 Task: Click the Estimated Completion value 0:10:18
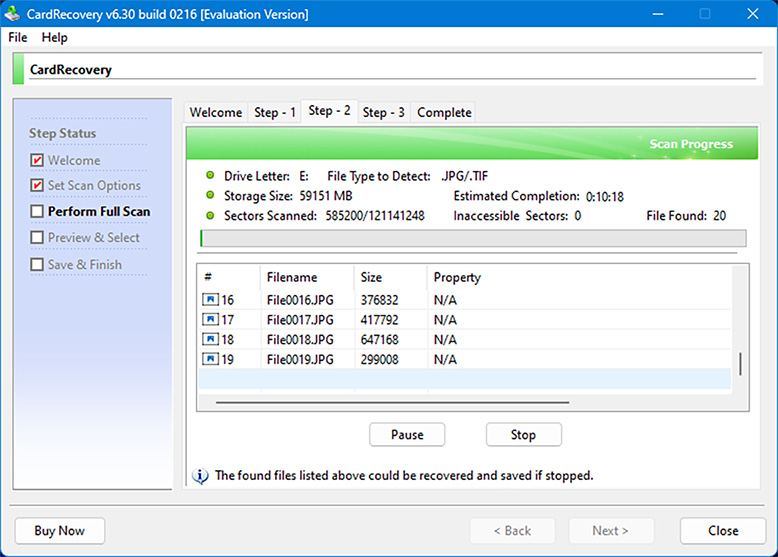point(604,197)
